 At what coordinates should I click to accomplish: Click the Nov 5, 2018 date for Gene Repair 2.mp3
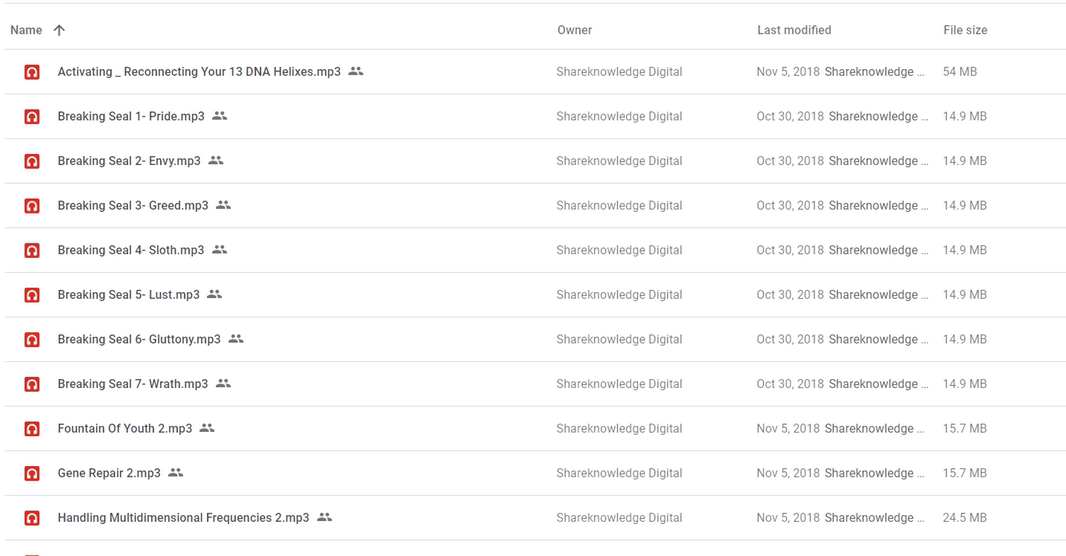[788, 473]
